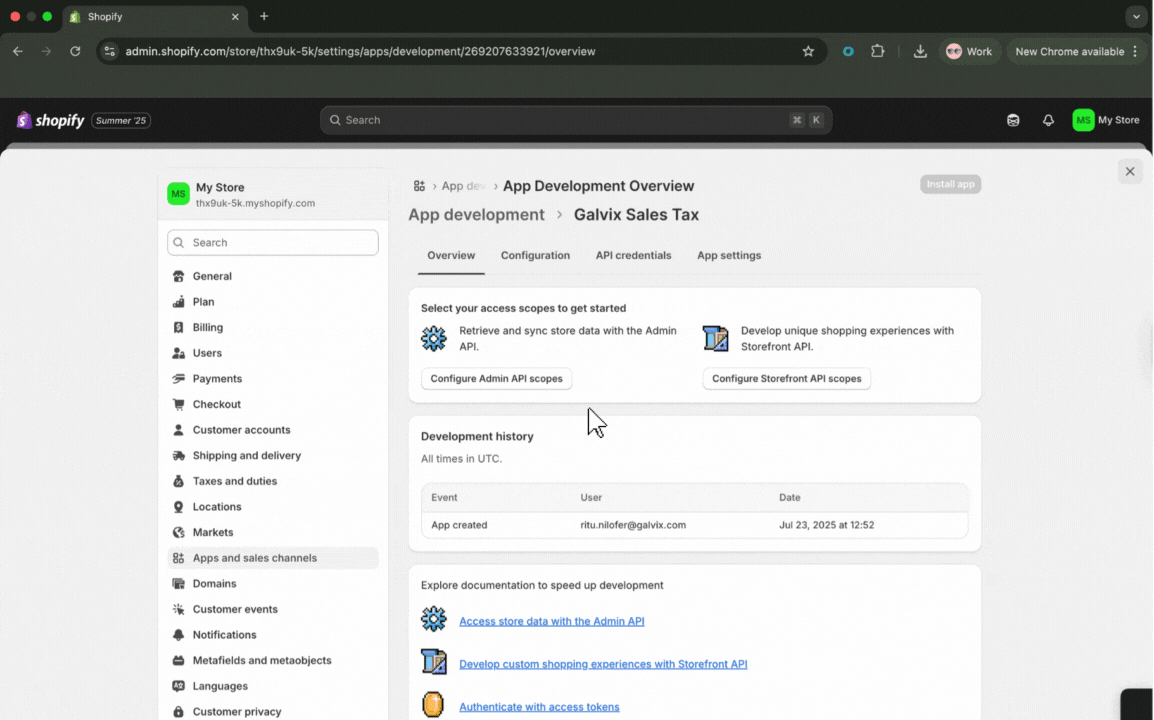Click the Summer '25 badge
The image size is (1154, 720).
(x=121, y=121)
